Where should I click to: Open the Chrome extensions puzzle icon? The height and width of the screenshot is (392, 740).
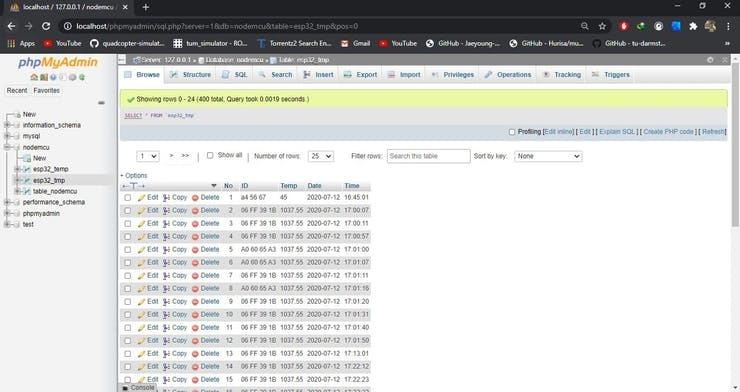pos(693,26)
